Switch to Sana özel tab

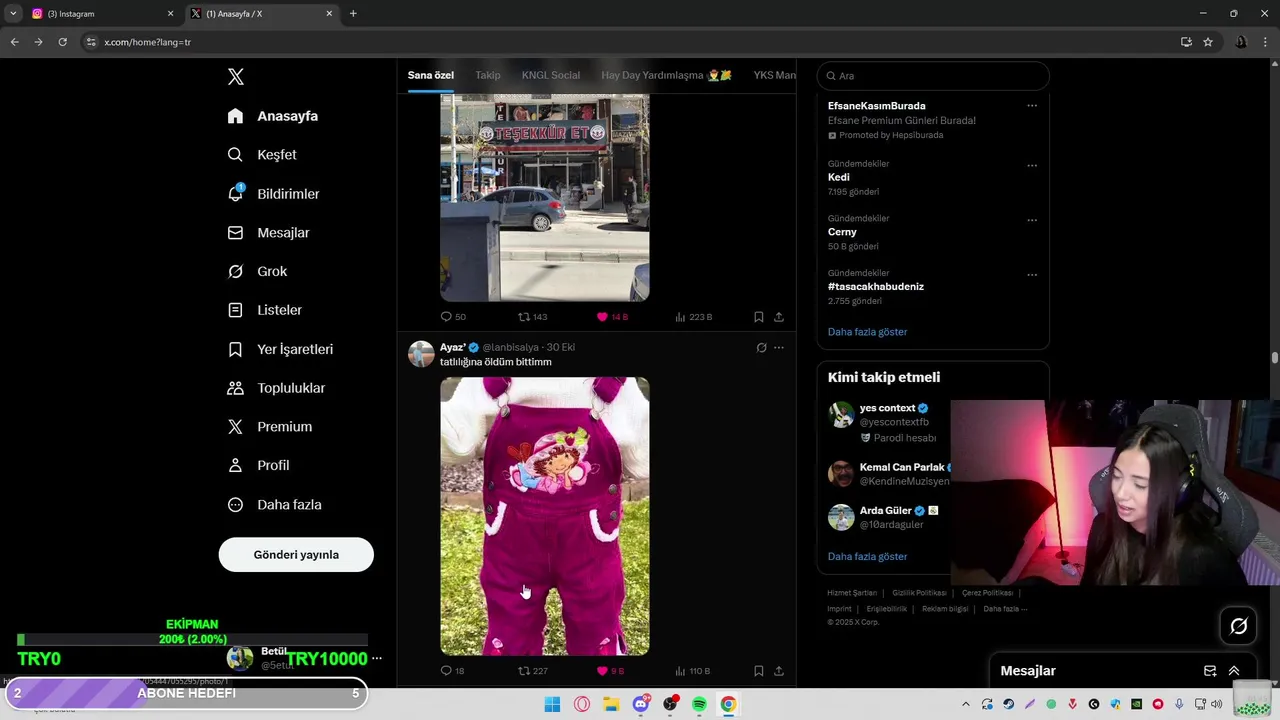[431, 75]
